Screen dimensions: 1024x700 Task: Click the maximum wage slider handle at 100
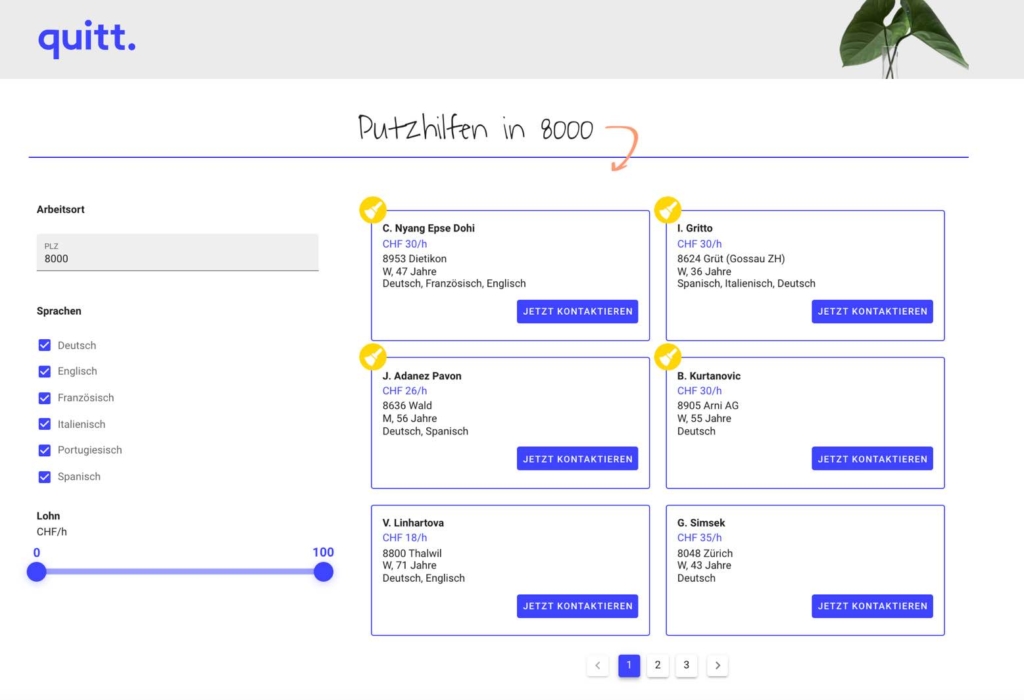323,572
